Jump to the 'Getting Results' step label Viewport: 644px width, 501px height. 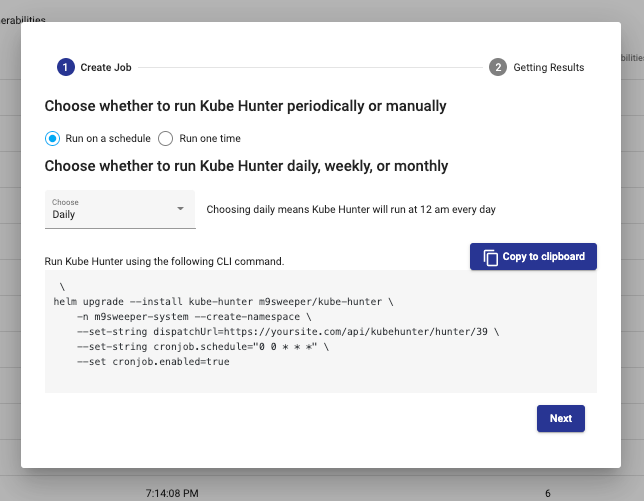coord(548,67)
